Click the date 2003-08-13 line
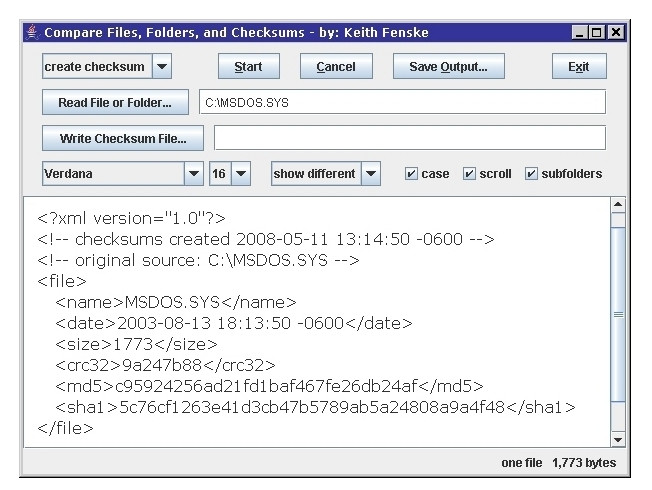Viewport: 652px width, 490px height. 234,323
